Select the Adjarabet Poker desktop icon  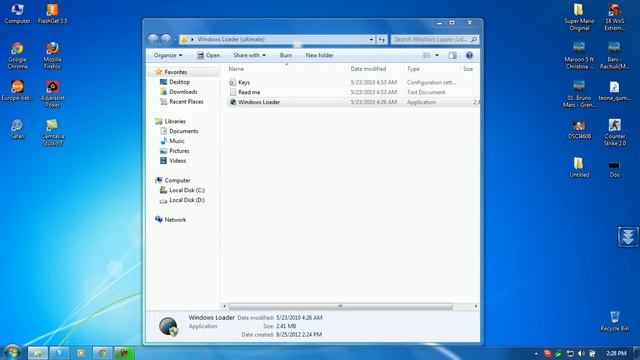click(x=52, y=94)
